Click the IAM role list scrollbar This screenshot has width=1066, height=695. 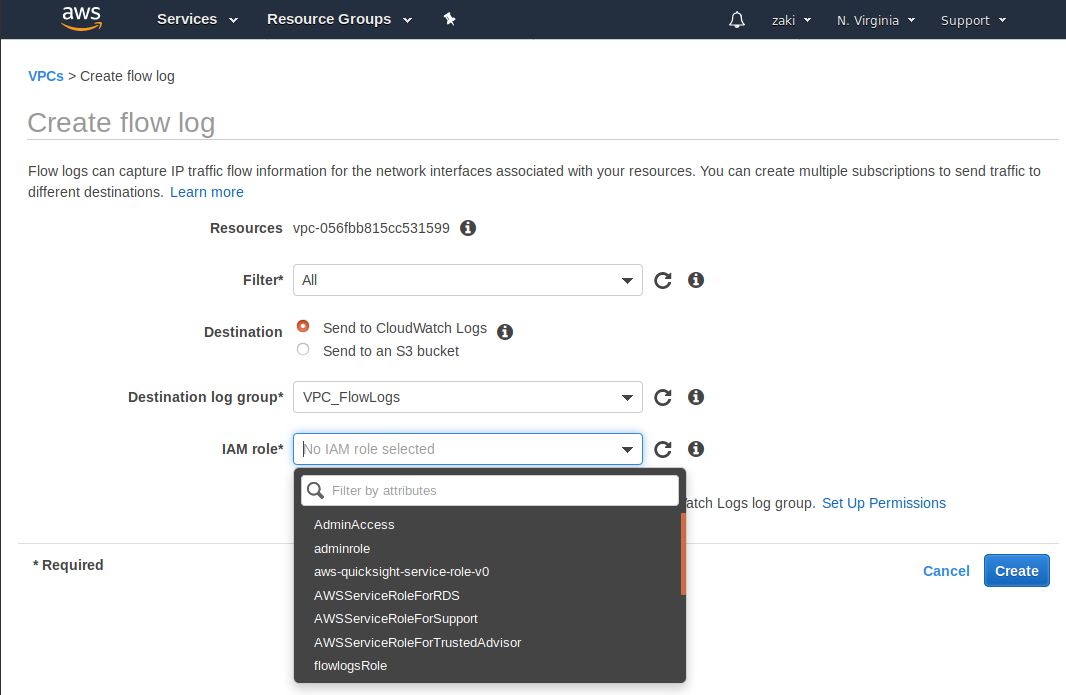(683, 554)
